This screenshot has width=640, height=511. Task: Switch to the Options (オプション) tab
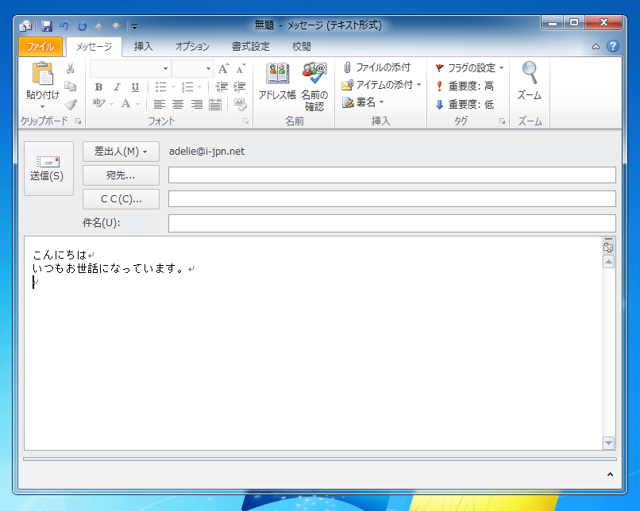pos(193,47)
